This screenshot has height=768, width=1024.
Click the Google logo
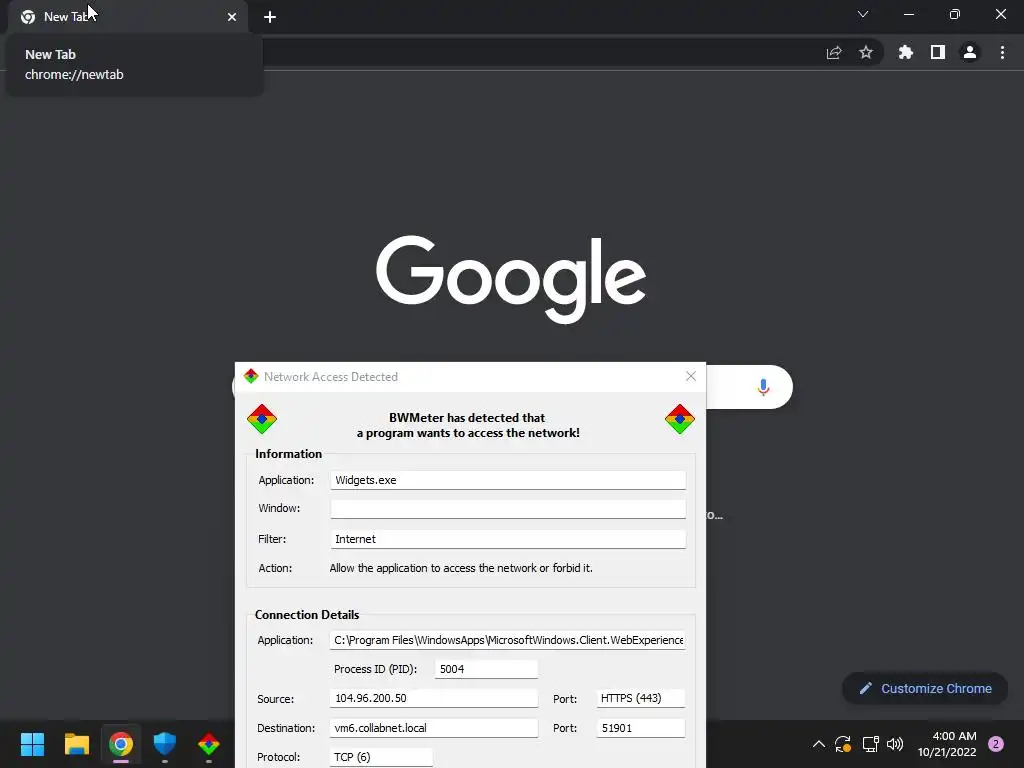coord(511,279)
